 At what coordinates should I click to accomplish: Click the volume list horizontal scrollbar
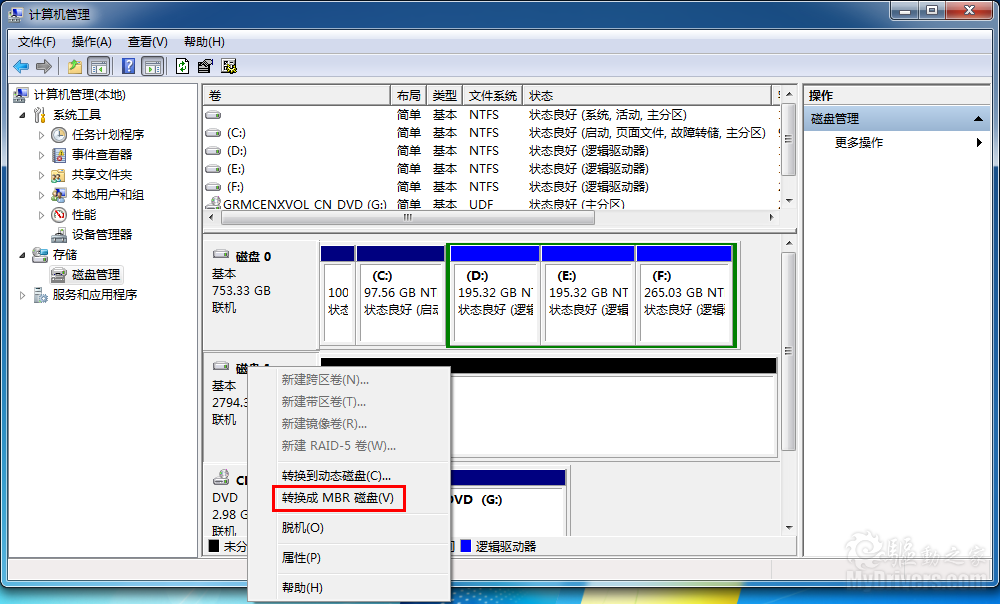click(x=490, y=217)
